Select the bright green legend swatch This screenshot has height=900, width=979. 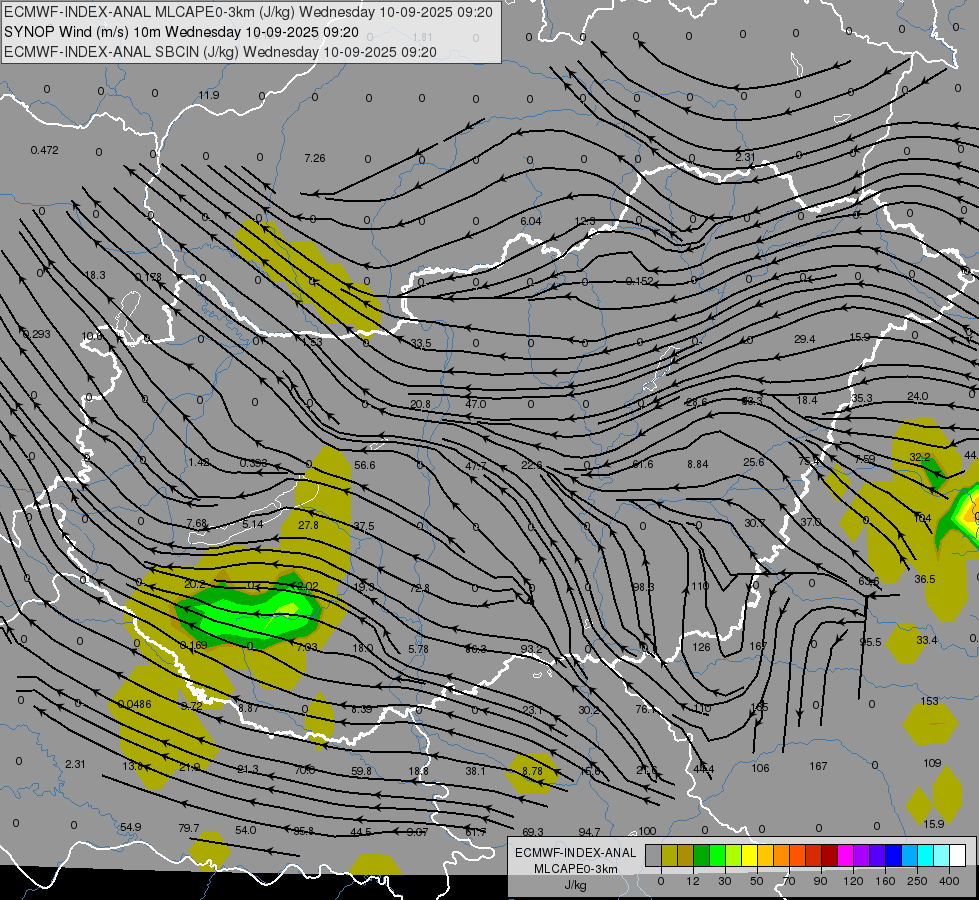717,856
